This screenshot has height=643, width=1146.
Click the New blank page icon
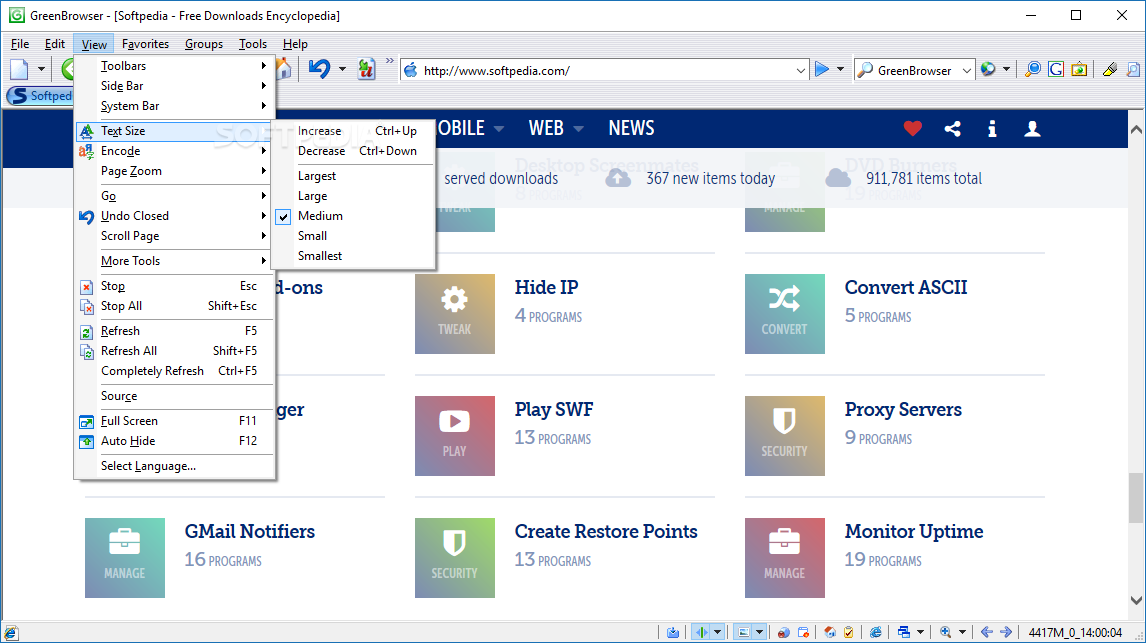coord(19,70)
